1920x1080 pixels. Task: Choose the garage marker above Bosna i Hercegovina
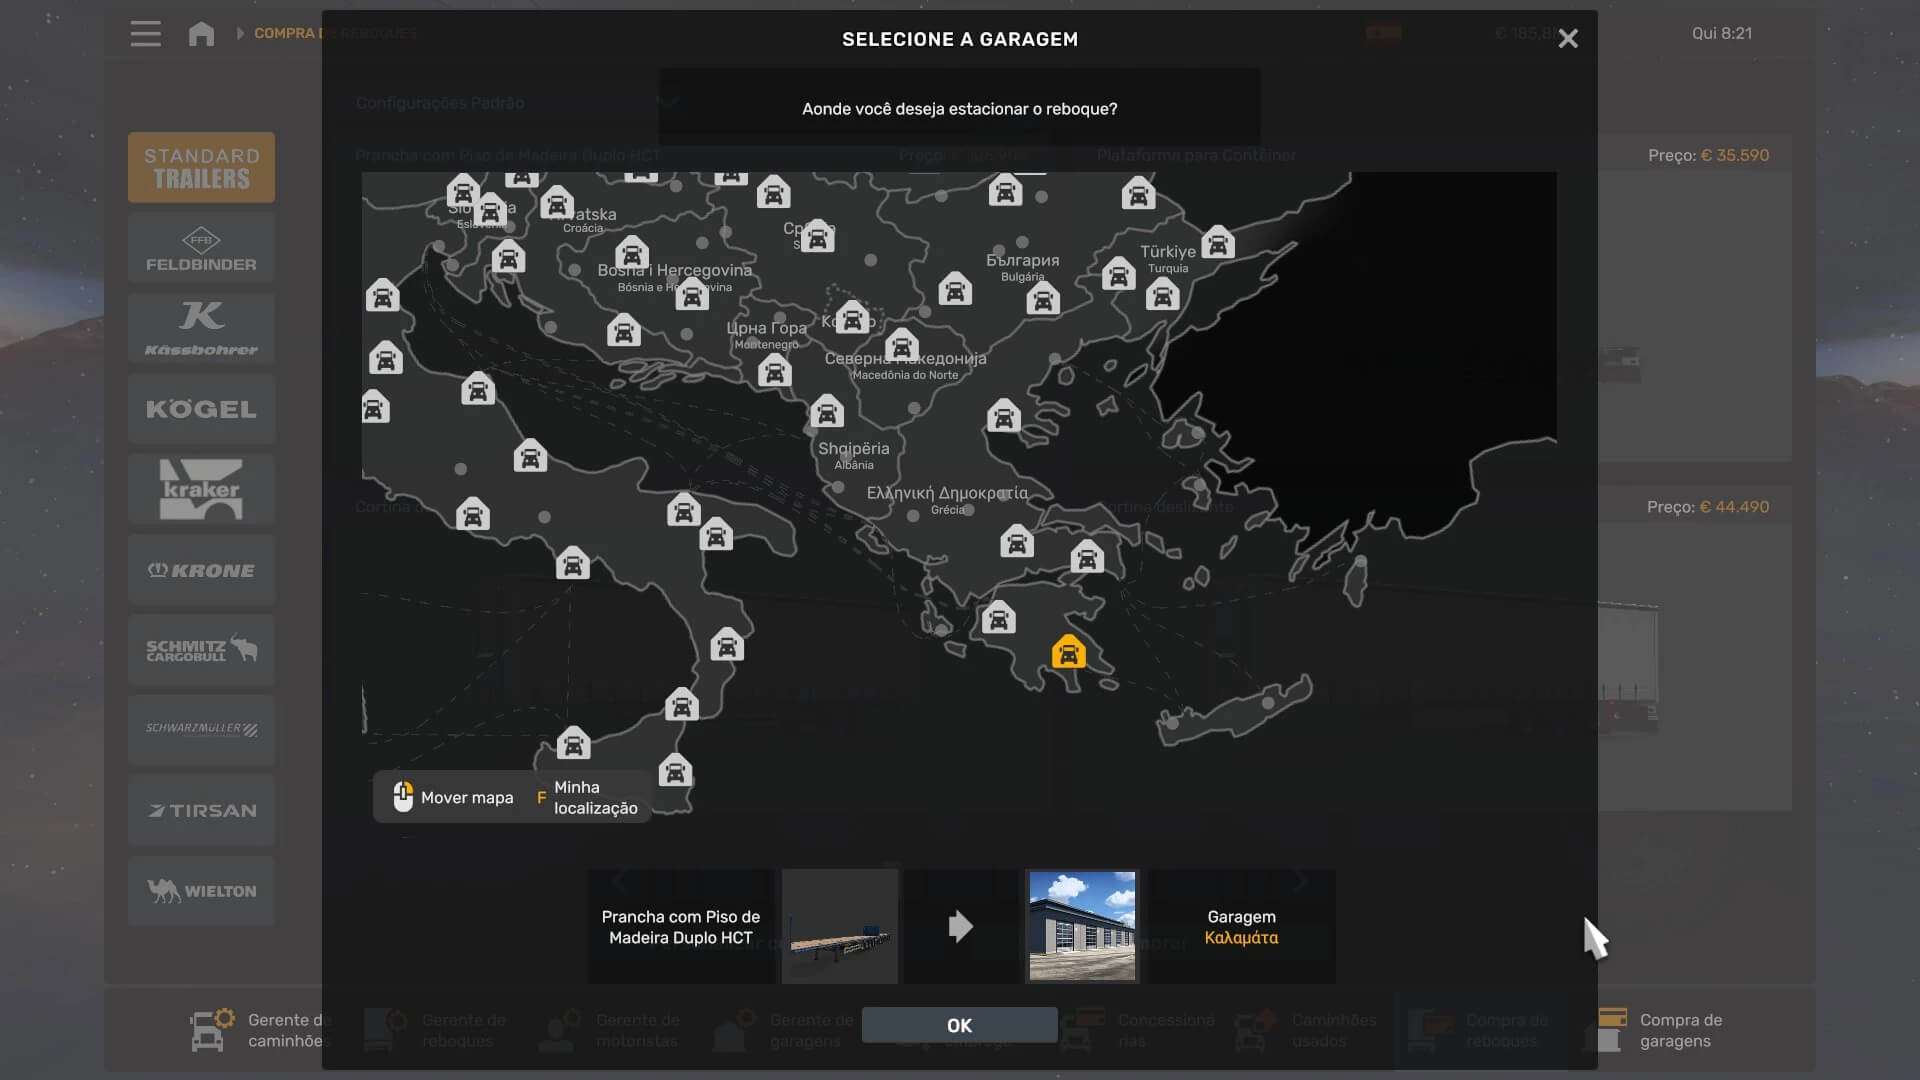pyautogui.click(x=631, y=252)
